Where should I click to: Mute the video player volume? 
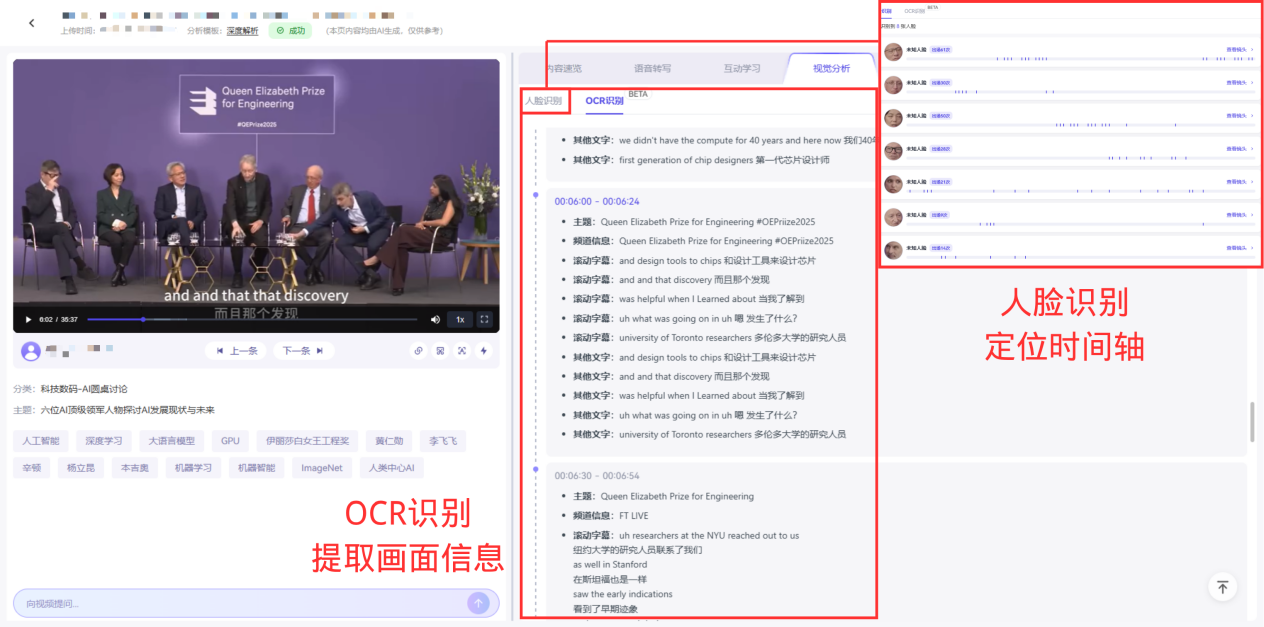pyautogui.click(x=434, y=318)
